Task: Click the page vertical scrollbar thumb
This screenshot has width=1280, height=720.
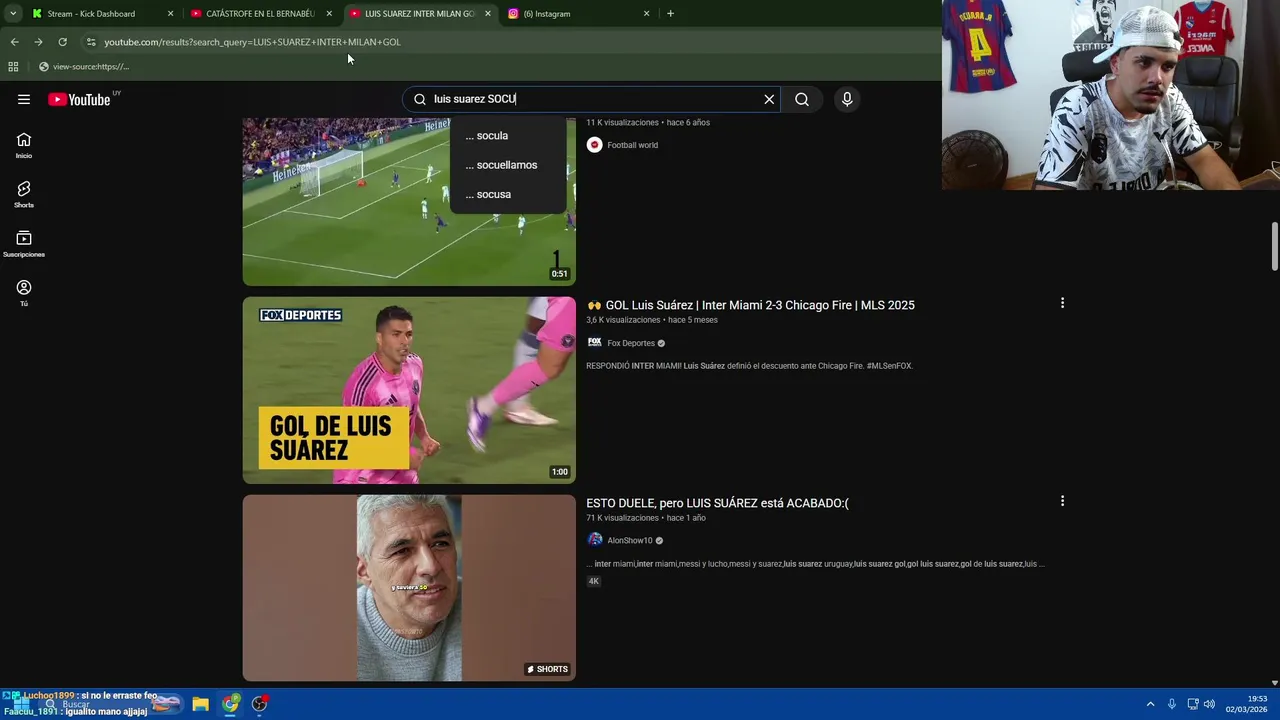Action: point(1274,246)
